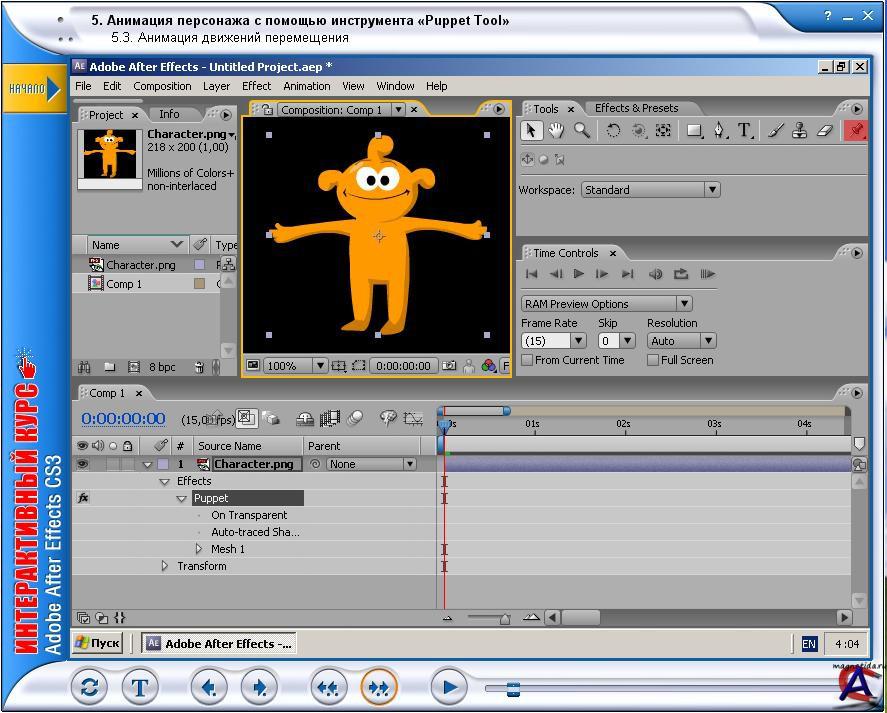The width and height of the screenshot is (887, 713).
Task: Expand the Transform properties
Action: 165,566
